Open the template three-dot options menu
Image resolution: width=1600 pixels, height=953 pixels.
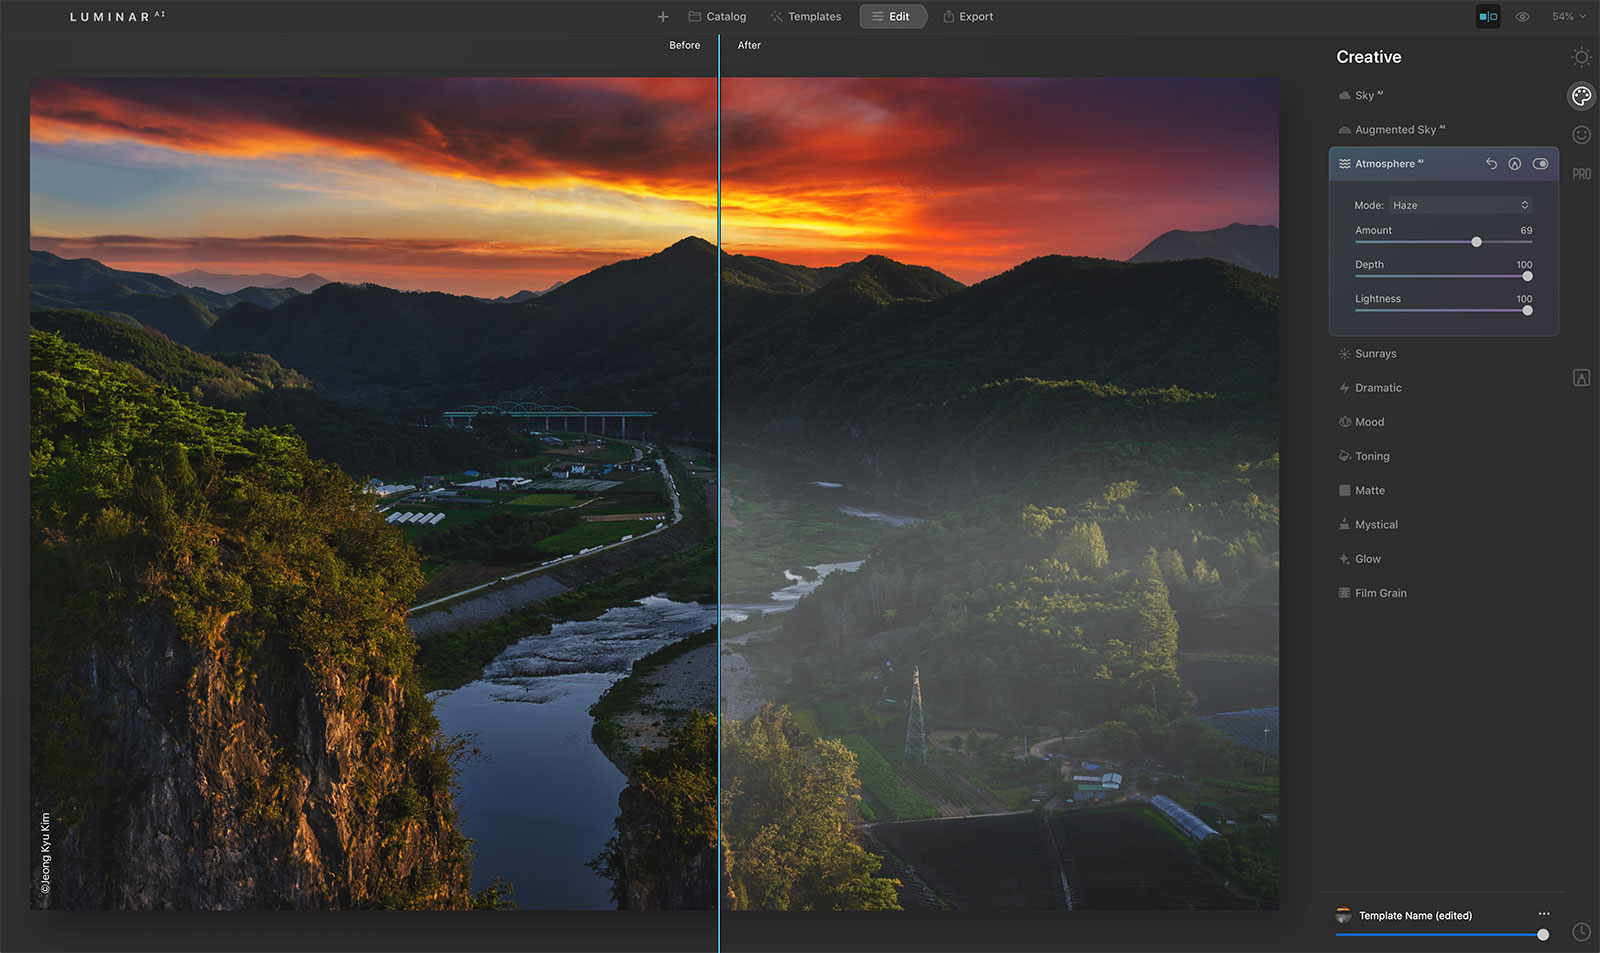click(1544, 914)
